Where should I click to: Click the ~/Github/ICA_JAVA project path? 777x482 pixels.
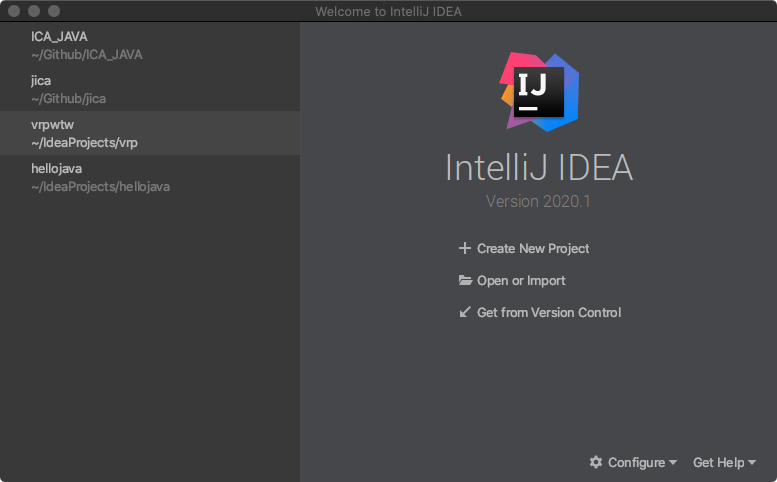[86, 54]
